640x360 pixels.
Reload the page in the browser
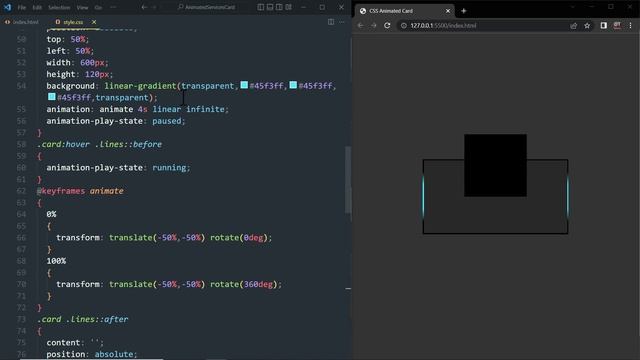(387, 25)
